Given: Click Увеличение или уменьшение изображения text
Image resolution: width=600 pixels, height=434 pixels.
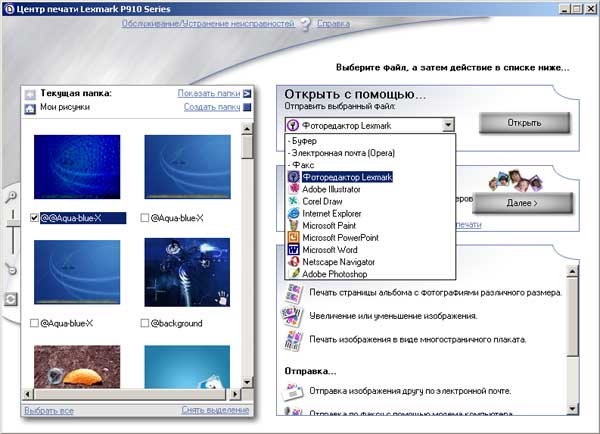Looking at the screenshot, I should [393, 316].
